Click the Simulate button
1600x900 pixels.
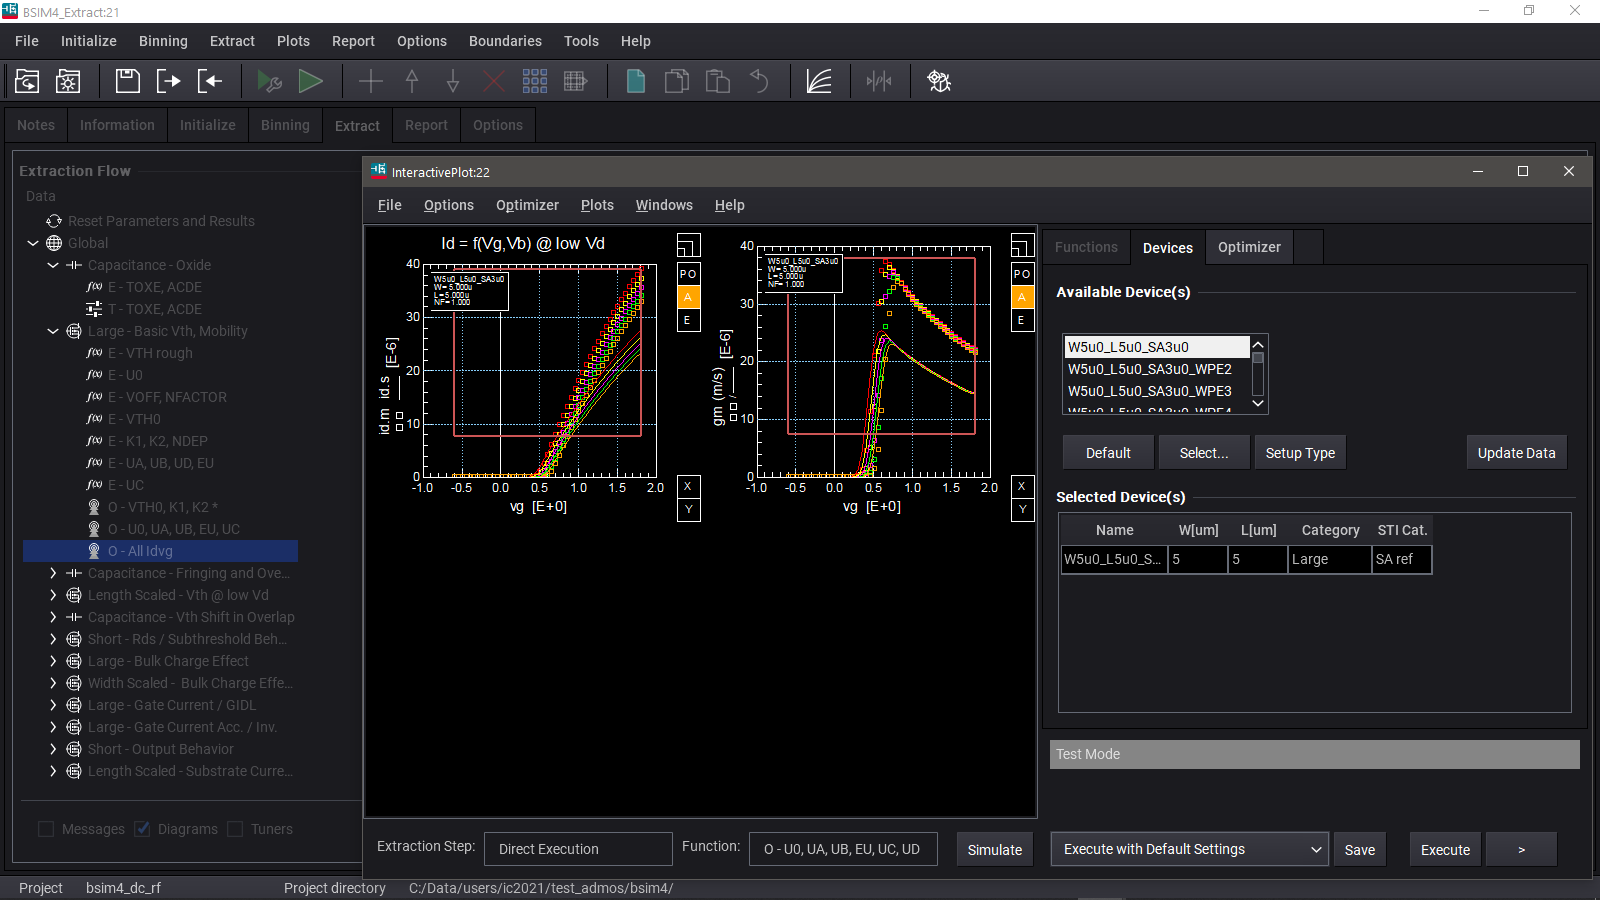pos(994,848)
